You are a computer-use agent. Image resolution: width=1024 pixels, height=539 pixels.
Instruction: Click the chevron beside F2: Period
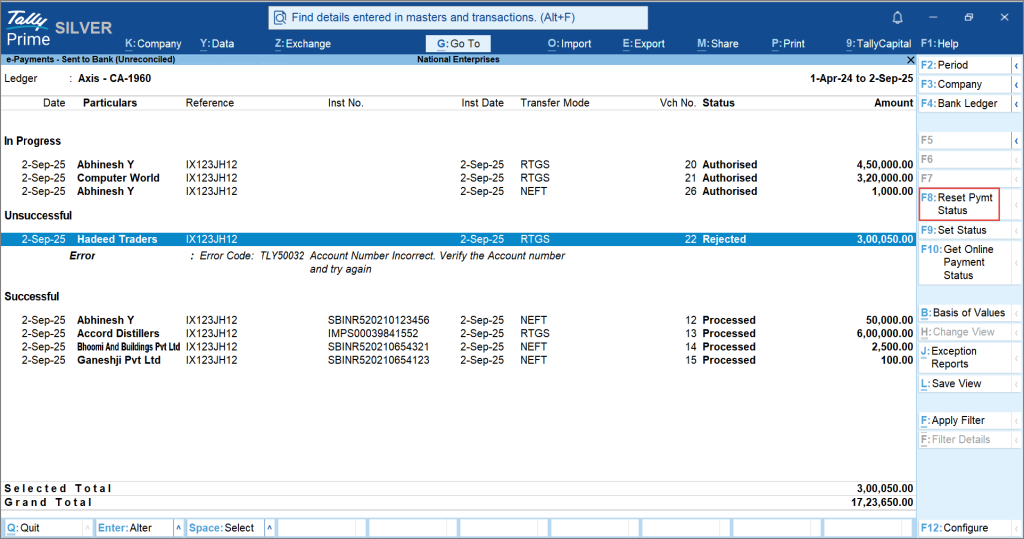(1016, 65)
